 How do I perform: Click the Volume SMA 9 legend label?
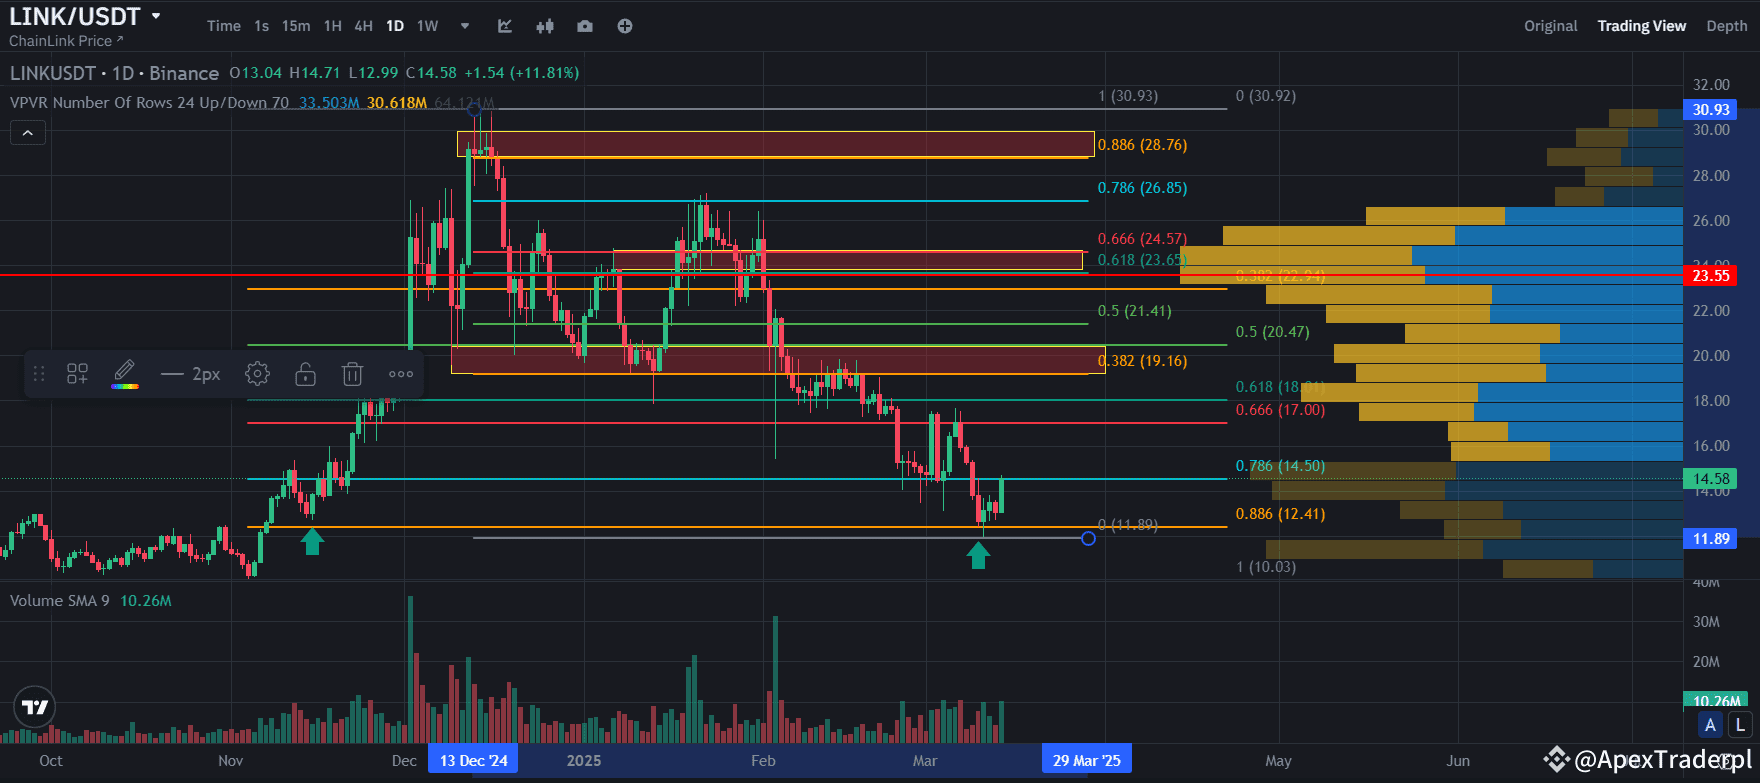click(60, 601)
